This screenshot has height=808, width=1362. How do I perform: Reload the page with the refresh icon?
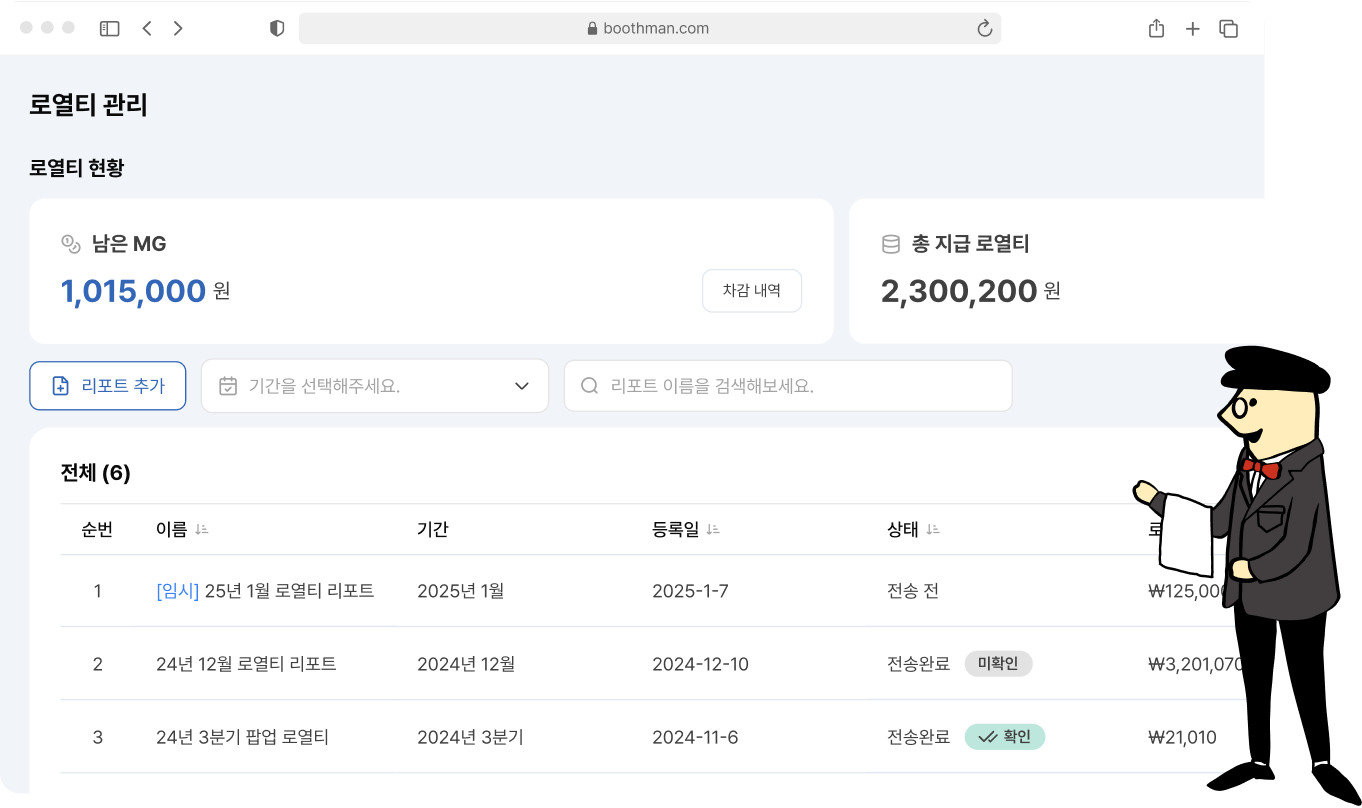click(x=984, y=29)
